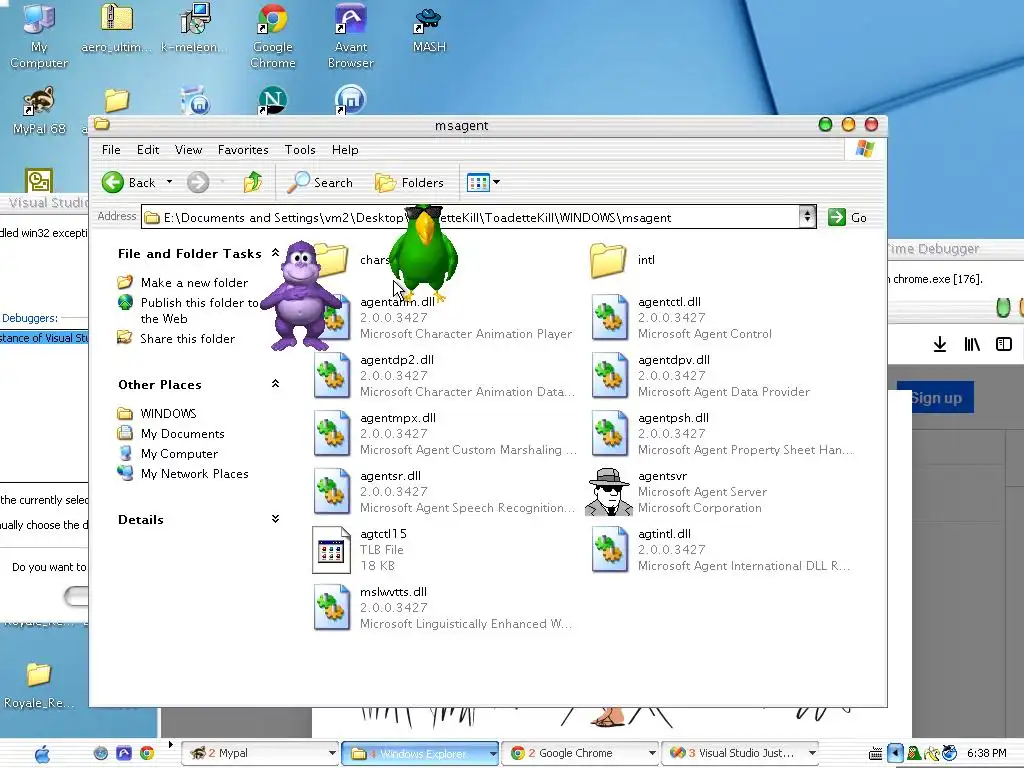Click the green Back arrow icon
This screenshot has width=1024, height=768.
pos(112,182)
